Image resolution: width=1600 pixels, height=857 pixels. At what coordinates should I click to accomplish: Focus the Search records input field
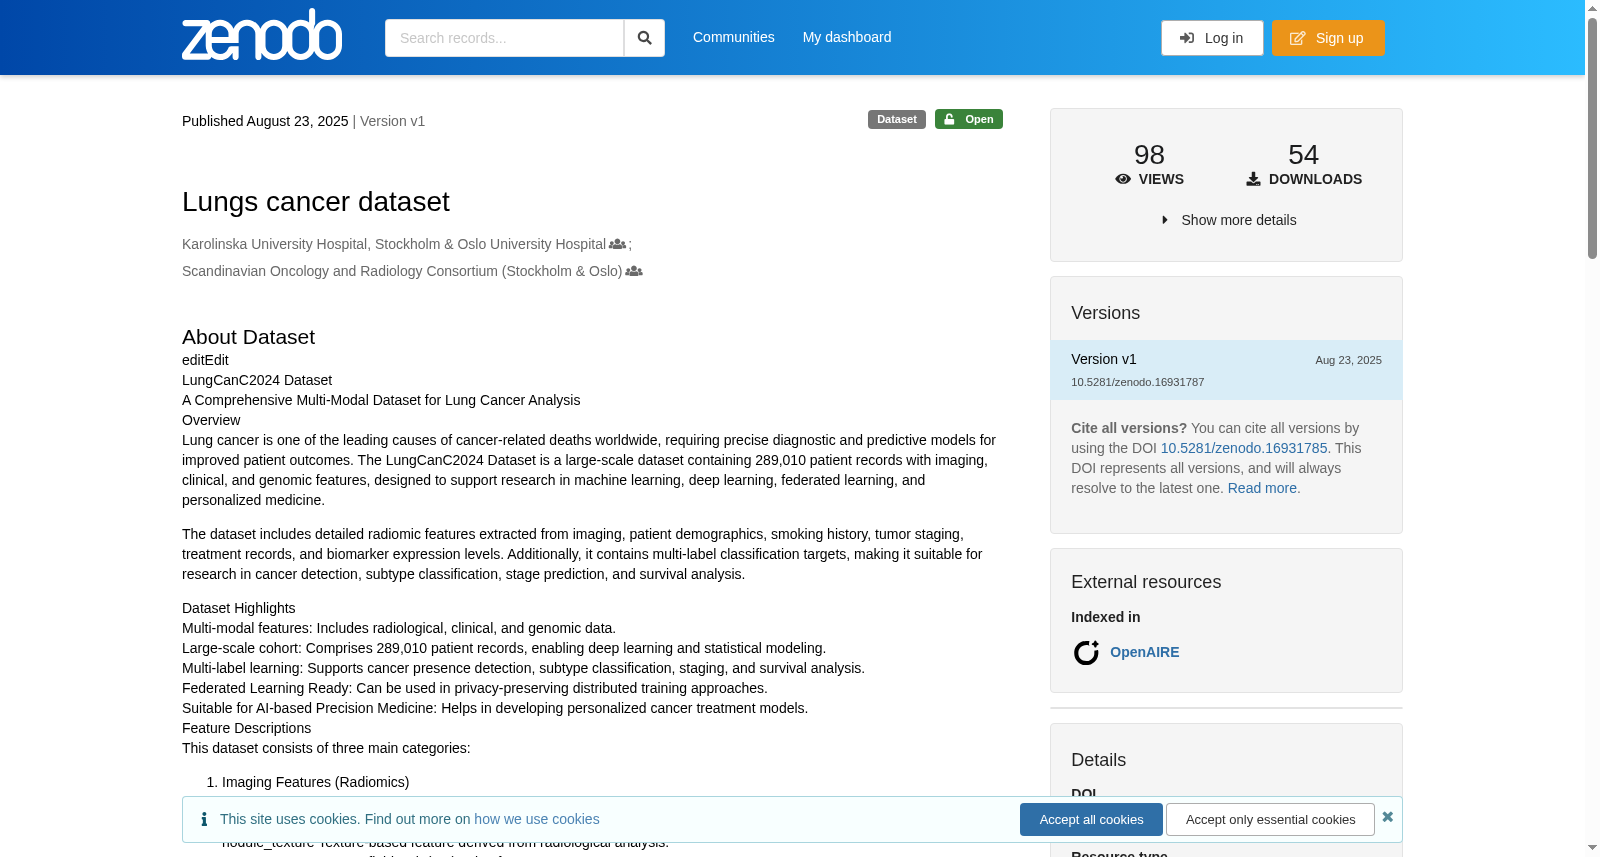[504, 38]
